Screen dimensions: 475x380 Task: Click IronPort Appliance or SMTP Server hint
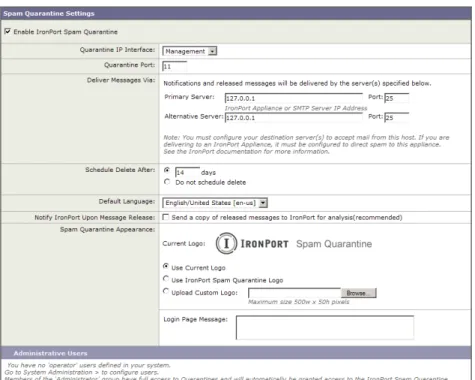click(x=296, y=108)
